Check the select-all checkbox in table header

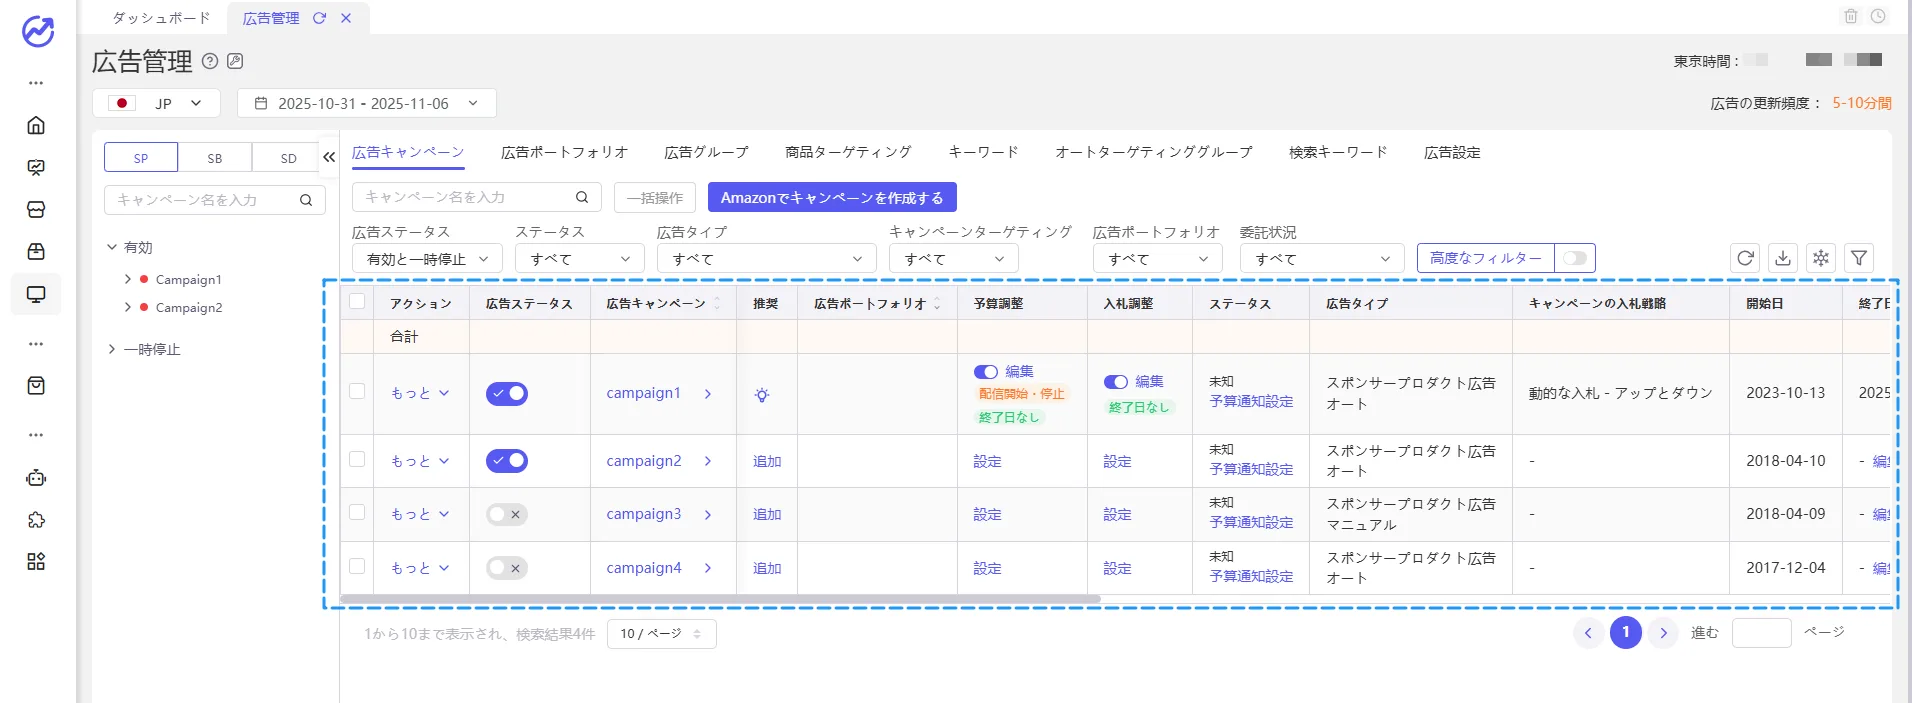pyautogui.click(x=357, y=301)
